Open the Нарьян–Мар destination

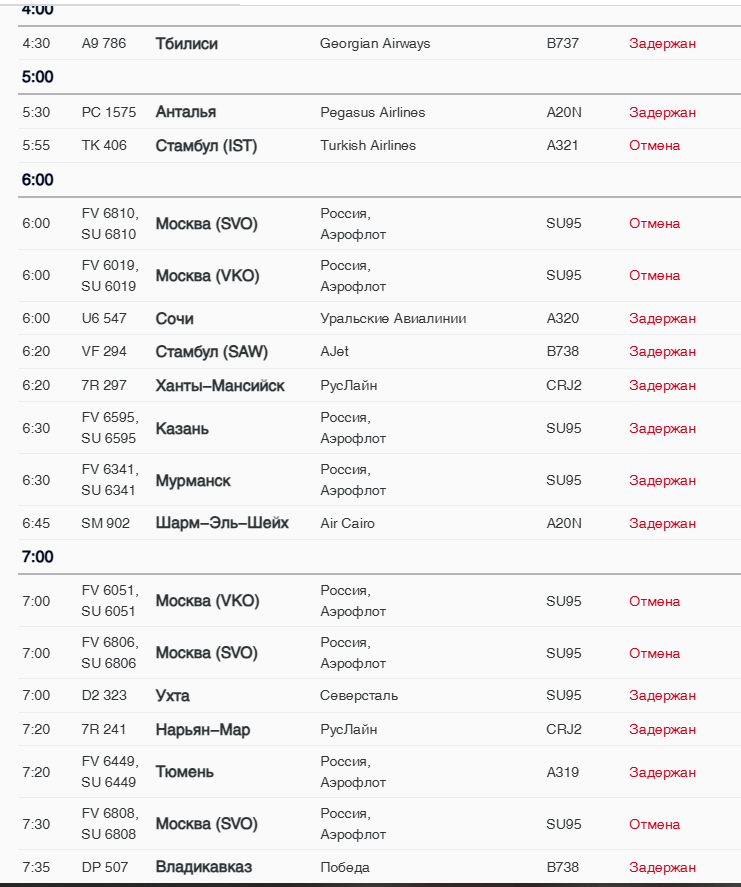[202, 730]
